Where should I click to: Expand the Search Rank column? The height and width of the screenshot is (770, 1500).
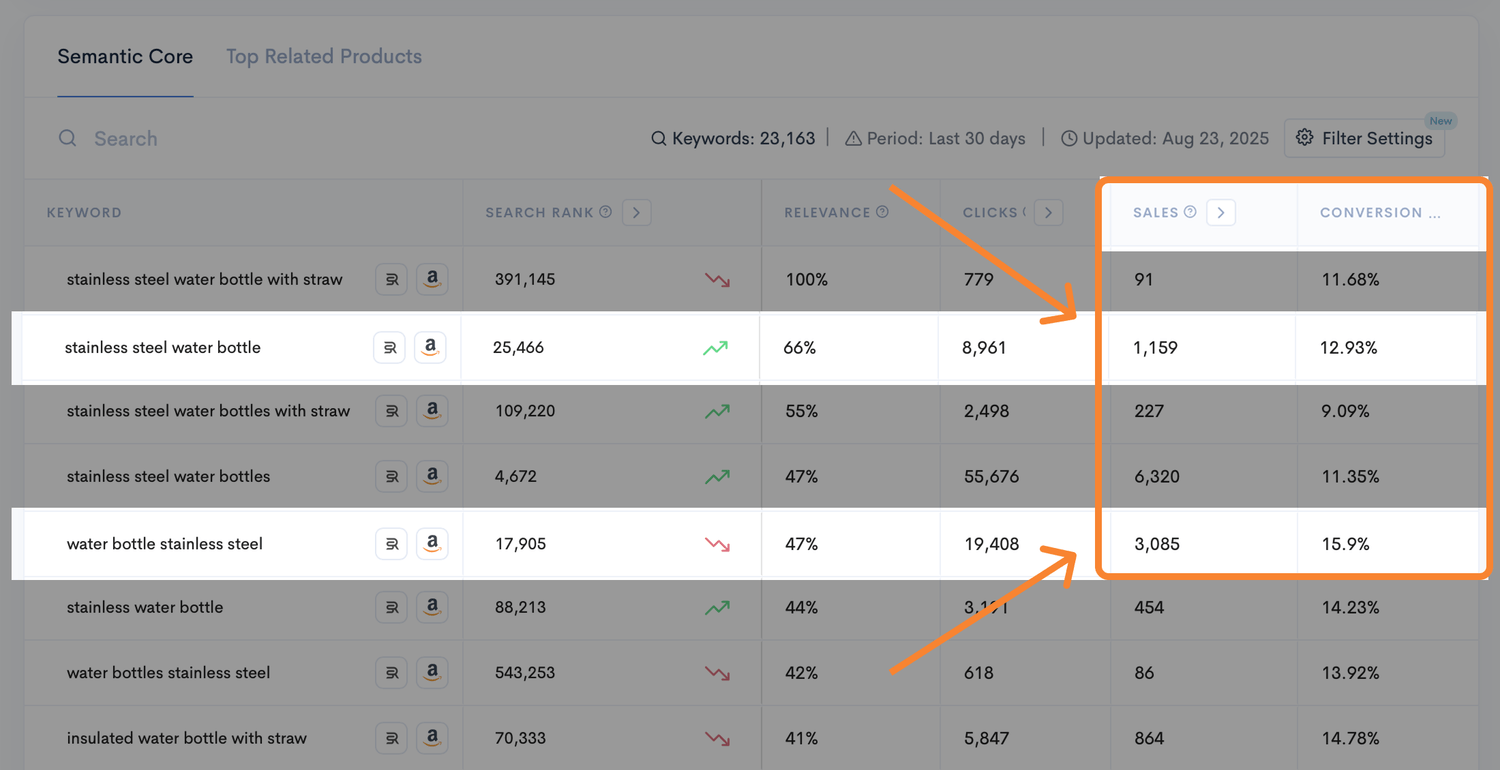click(637, 212)
